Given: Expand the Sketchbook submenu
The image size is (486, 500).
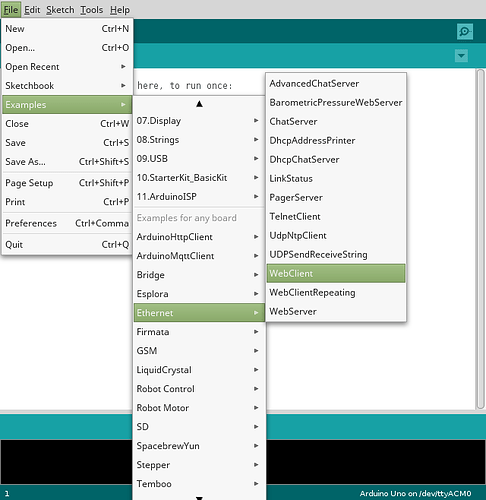Looking at the screenshot, I should pos(67,86).
